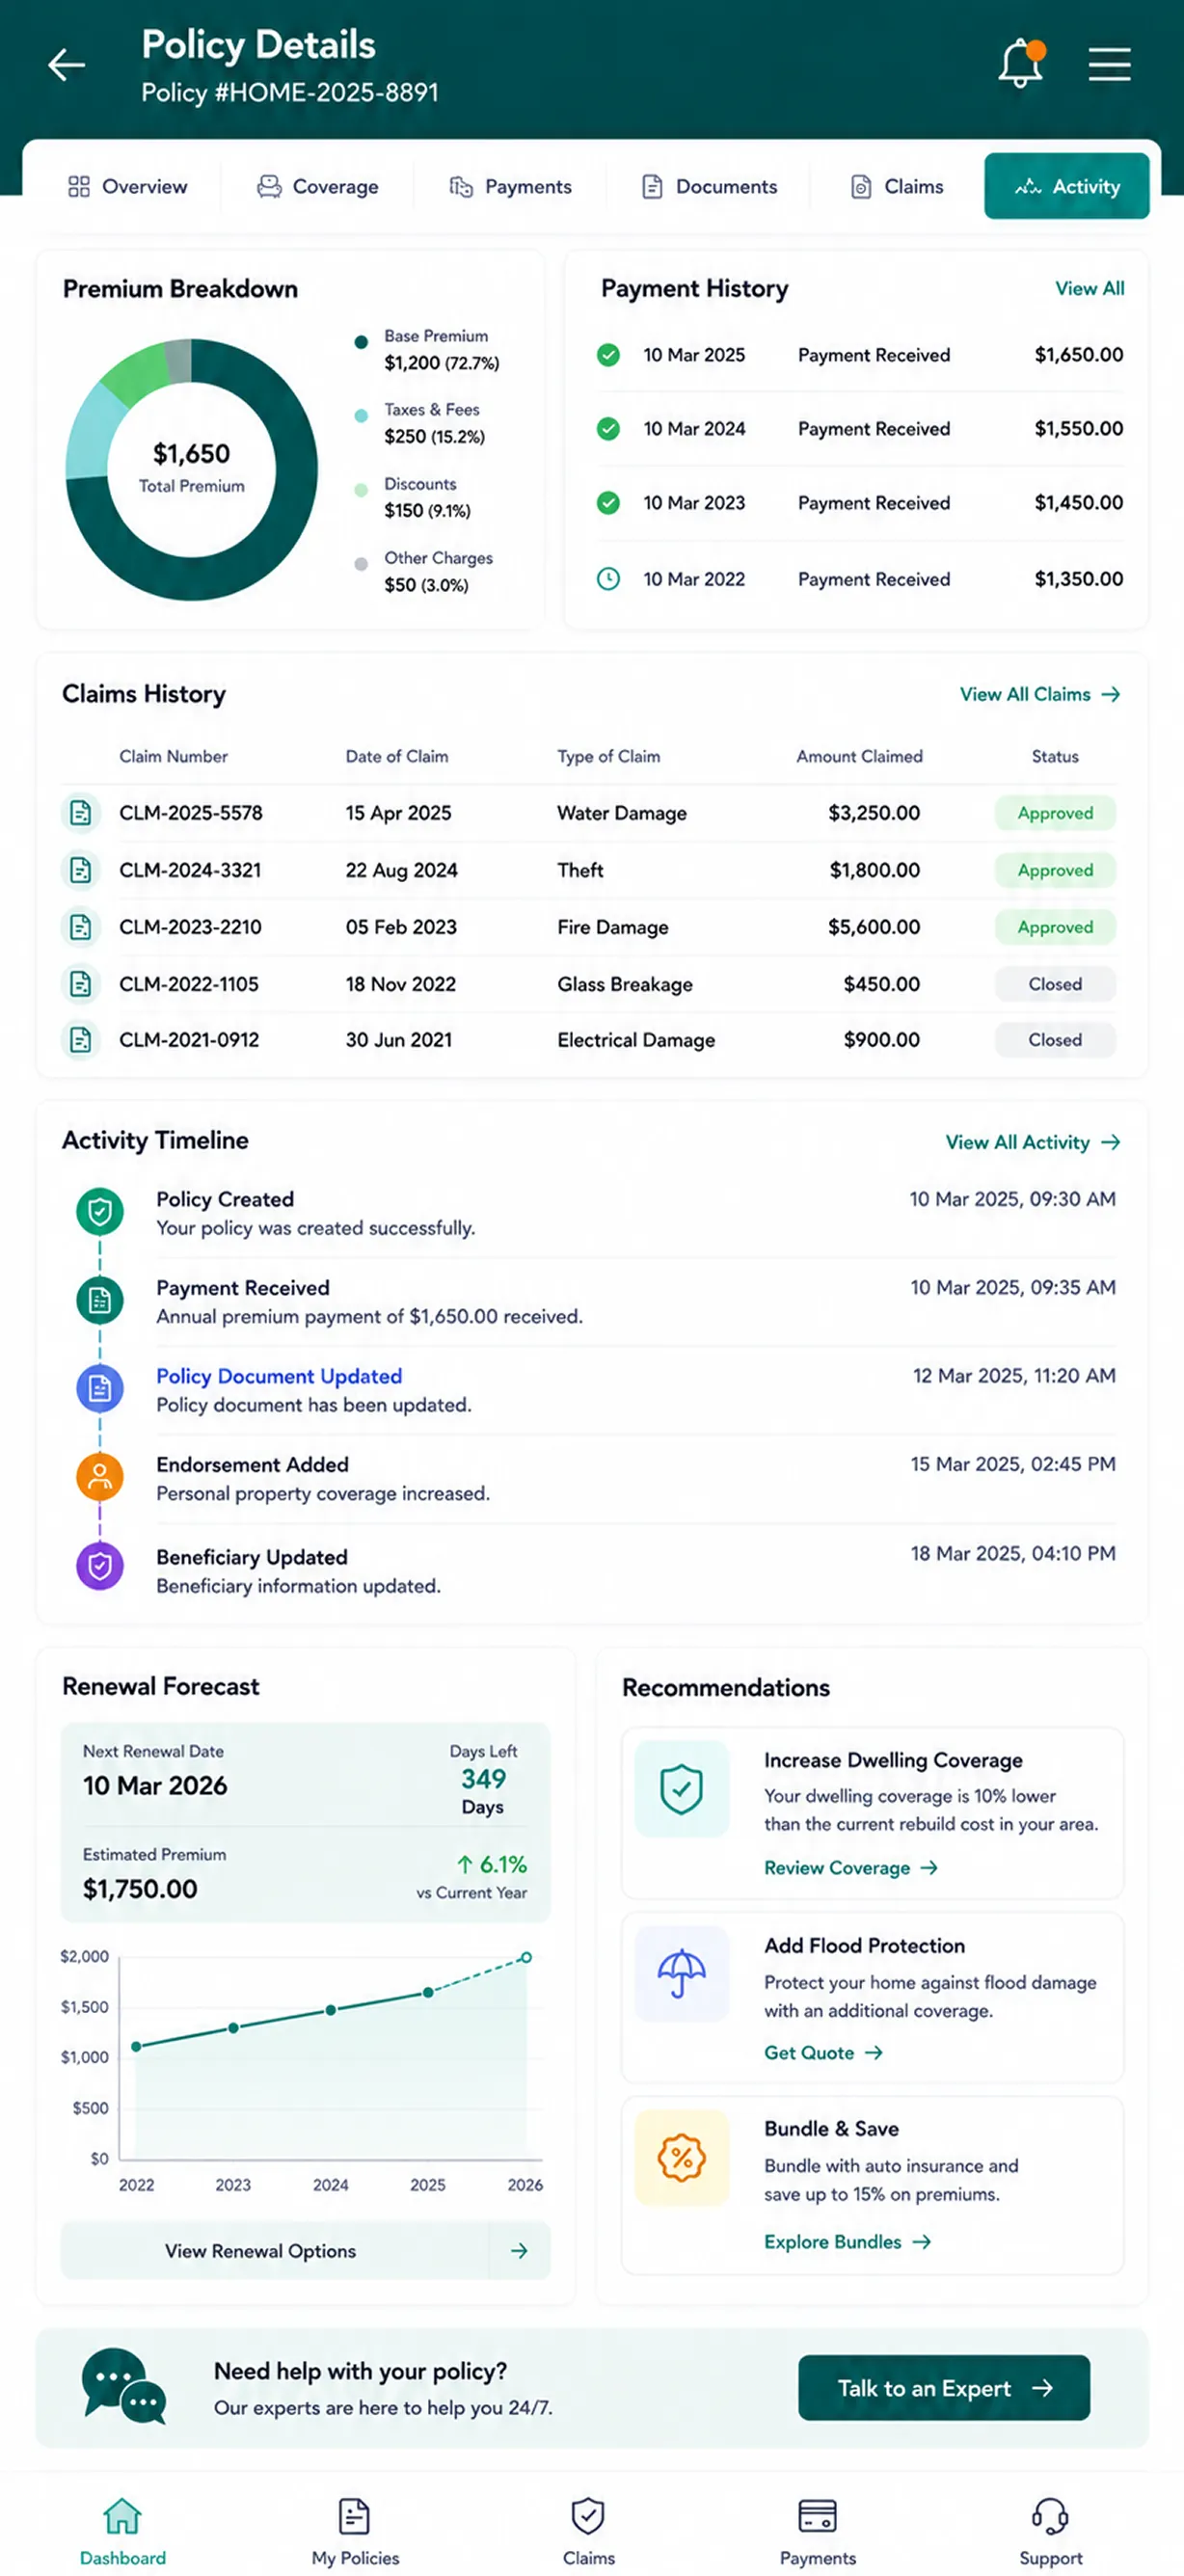Open the Payments tab
This screenshot has width=1184, height=2576.
511,187
